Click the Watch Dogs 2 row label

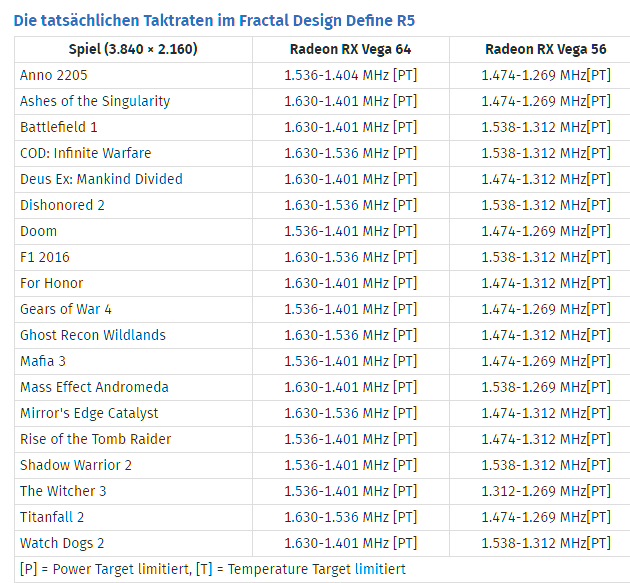pyautogui.click(x=62, y=543)
